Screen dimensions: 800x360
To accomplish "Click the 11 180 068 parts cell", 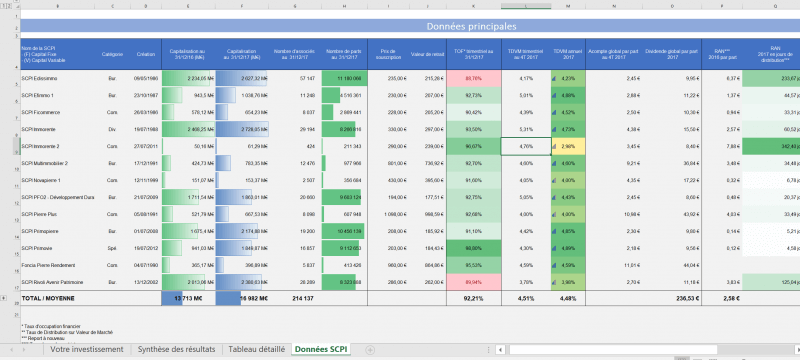I will click(344, 79).
